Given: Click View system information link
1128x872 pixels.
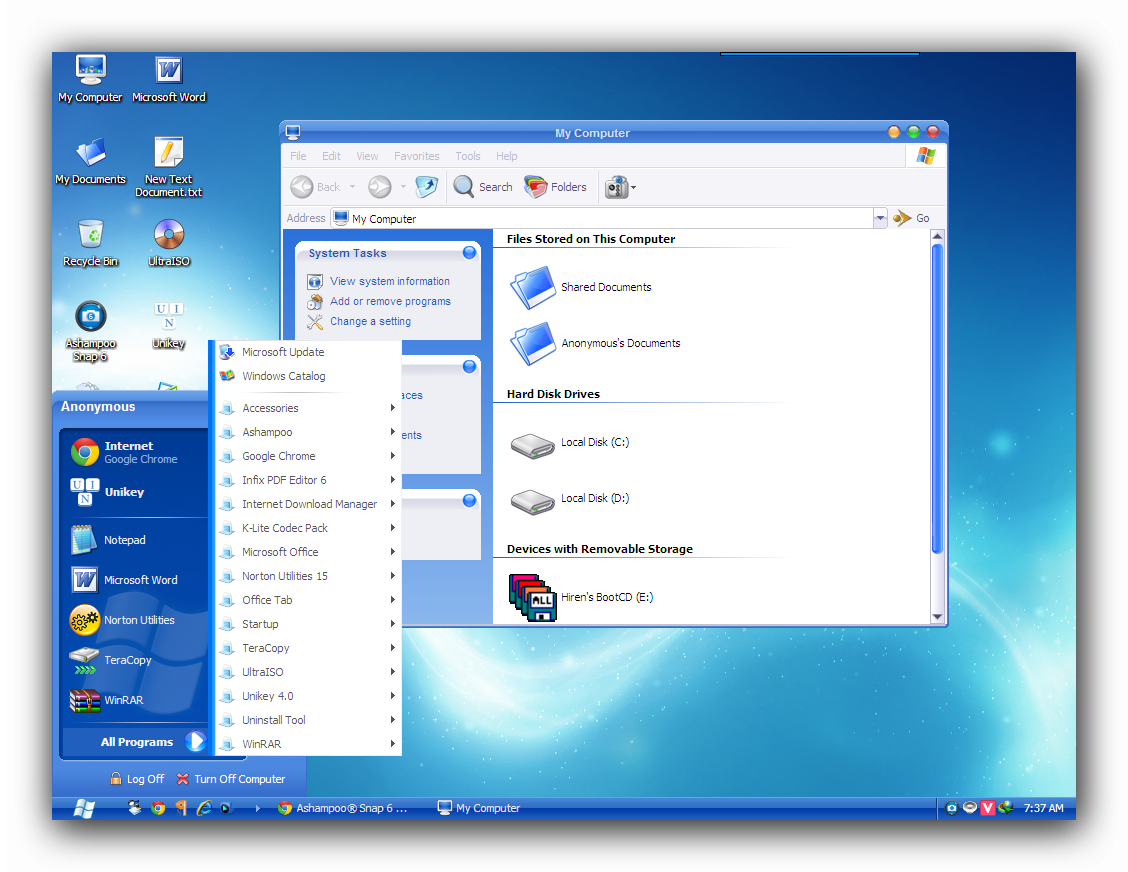Looking at the screenshot, I should tap(390, 281).
